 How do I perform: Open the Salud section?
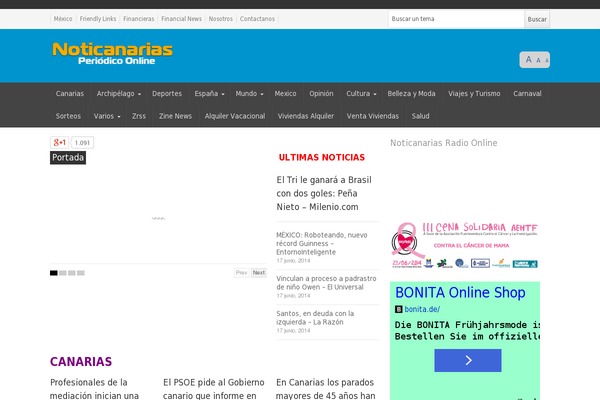coord(421,116)
